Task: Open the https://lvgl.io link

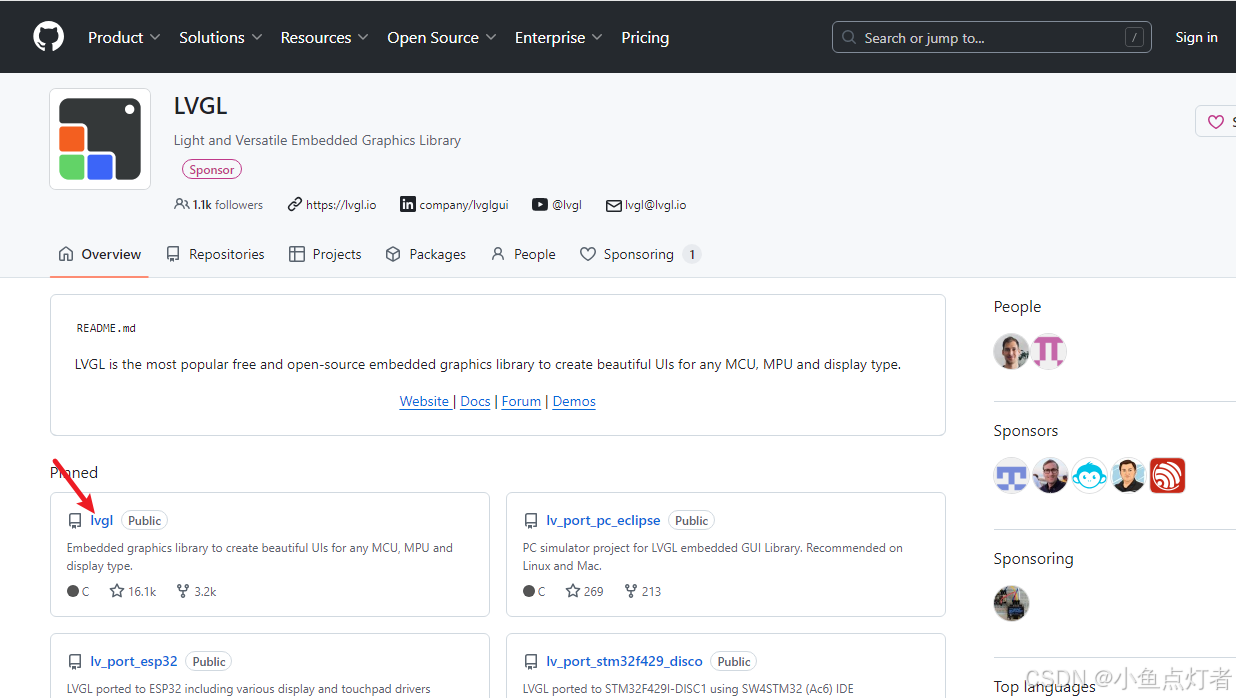Action: [341, 204]
